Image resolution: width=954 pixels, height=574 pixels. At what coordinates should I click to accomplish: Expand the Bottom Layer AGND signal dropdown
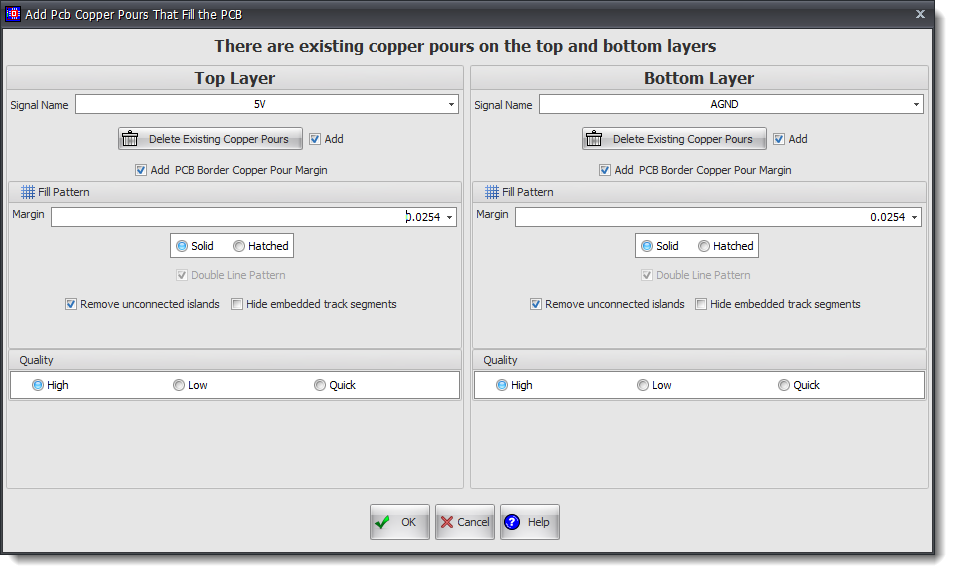[x=915, y=104]
